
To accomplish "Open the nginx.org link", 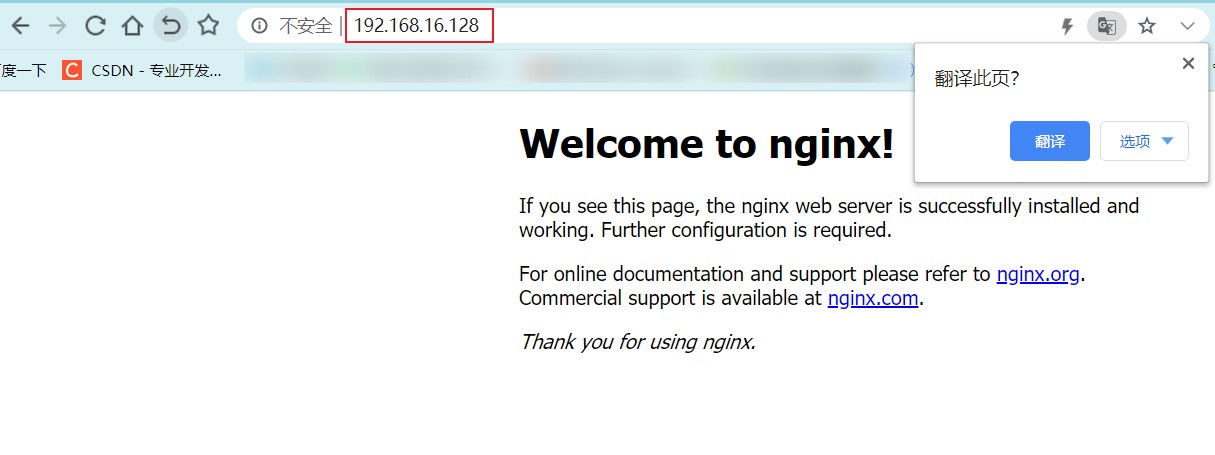I will pyautogui.click(x=1038, y=274).
